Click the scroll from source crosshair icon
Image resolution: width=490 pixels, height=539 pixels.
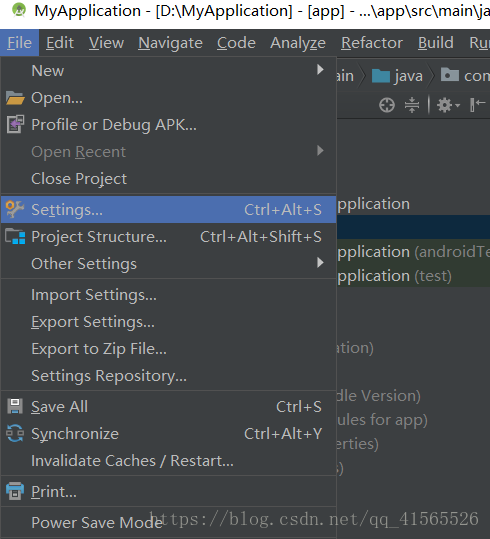click(387, 105)
